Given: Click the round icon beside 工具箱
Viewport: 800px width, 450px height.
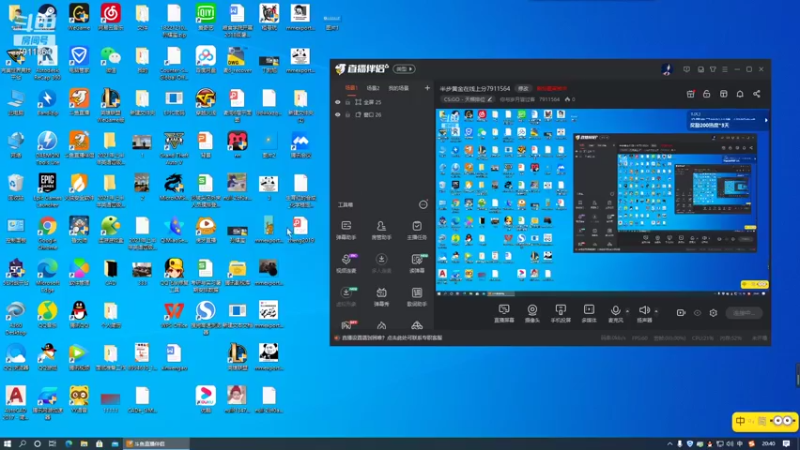Looking at the screenshot, I should tap(423, 205).
